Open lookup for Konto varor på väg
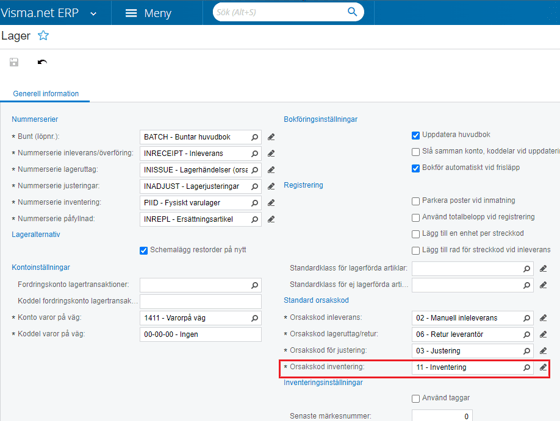Viewport: 560px width, 421px height. point(254,318)
